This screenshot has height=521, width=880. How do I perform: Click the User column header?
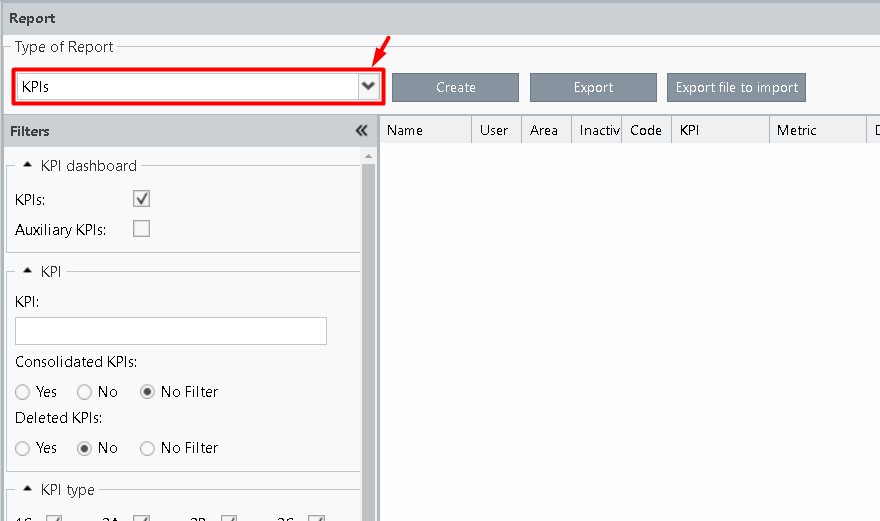pyautogui.click(x=494, y=130)
